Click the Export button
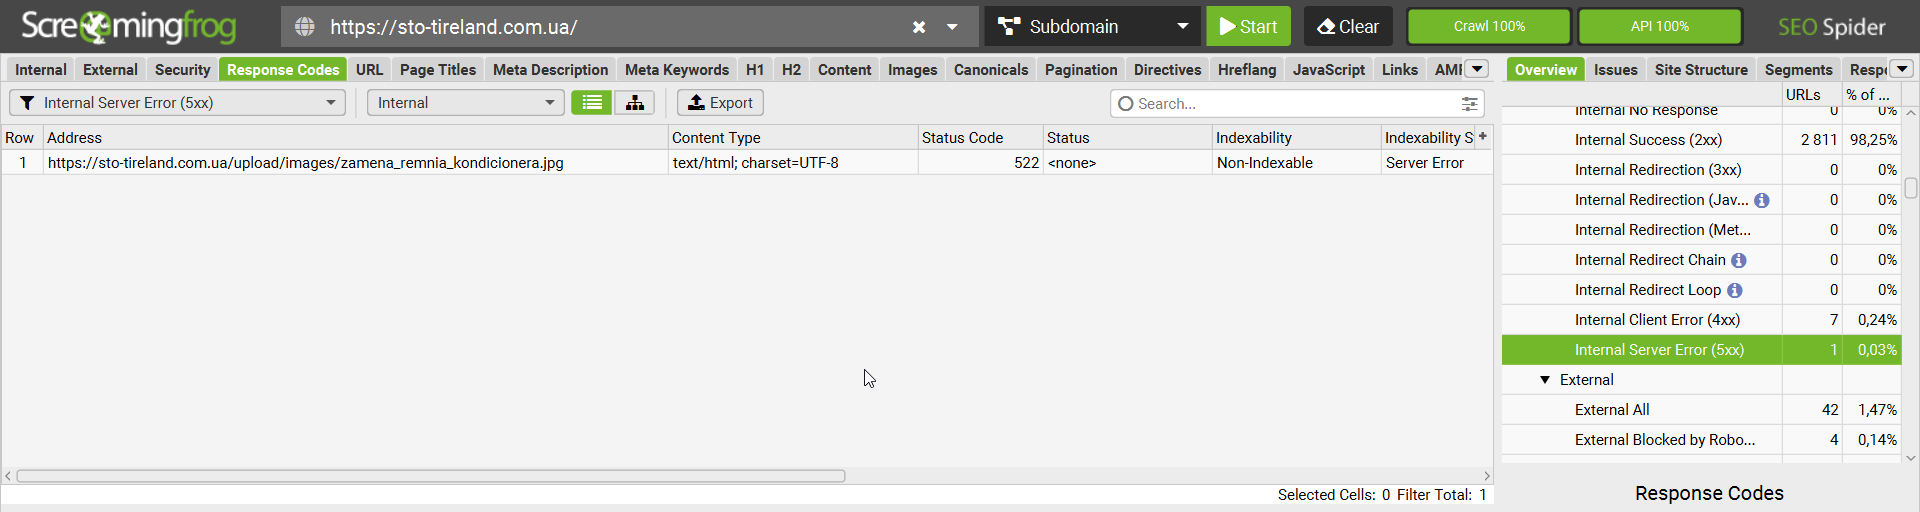The image size is (1920, 512). coord(720,103)
